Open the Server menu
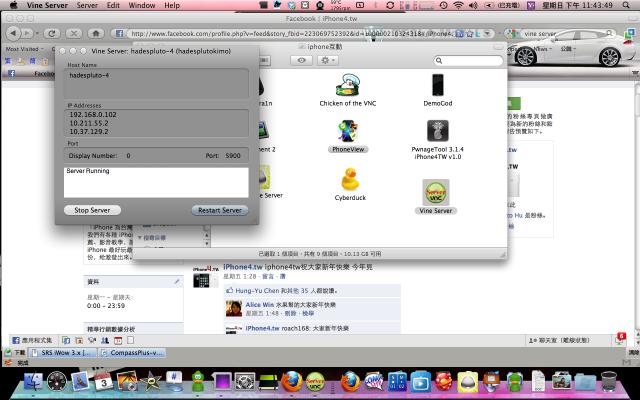This screenshot has height=400, width=640. pyautogui.click(x=87, y=5)
